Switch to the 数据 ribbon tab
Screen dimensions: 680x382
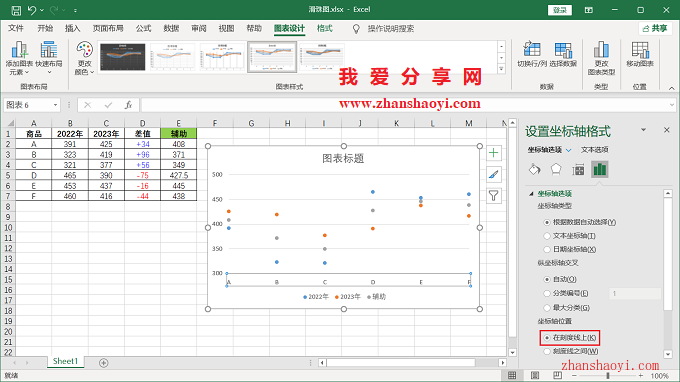tap(171, 29)
